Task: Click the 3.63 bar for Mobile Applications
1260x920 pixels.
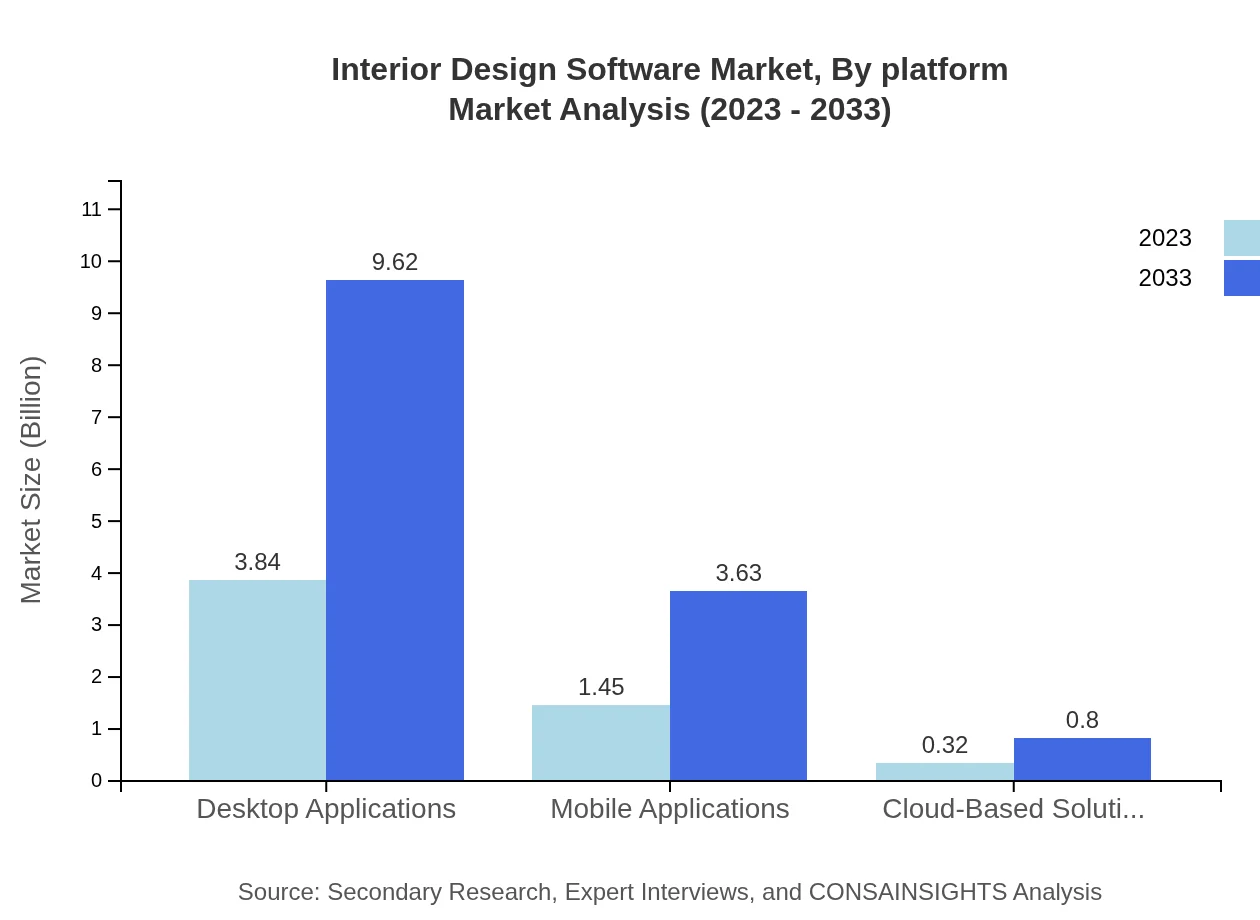Action: pos(738,685)
